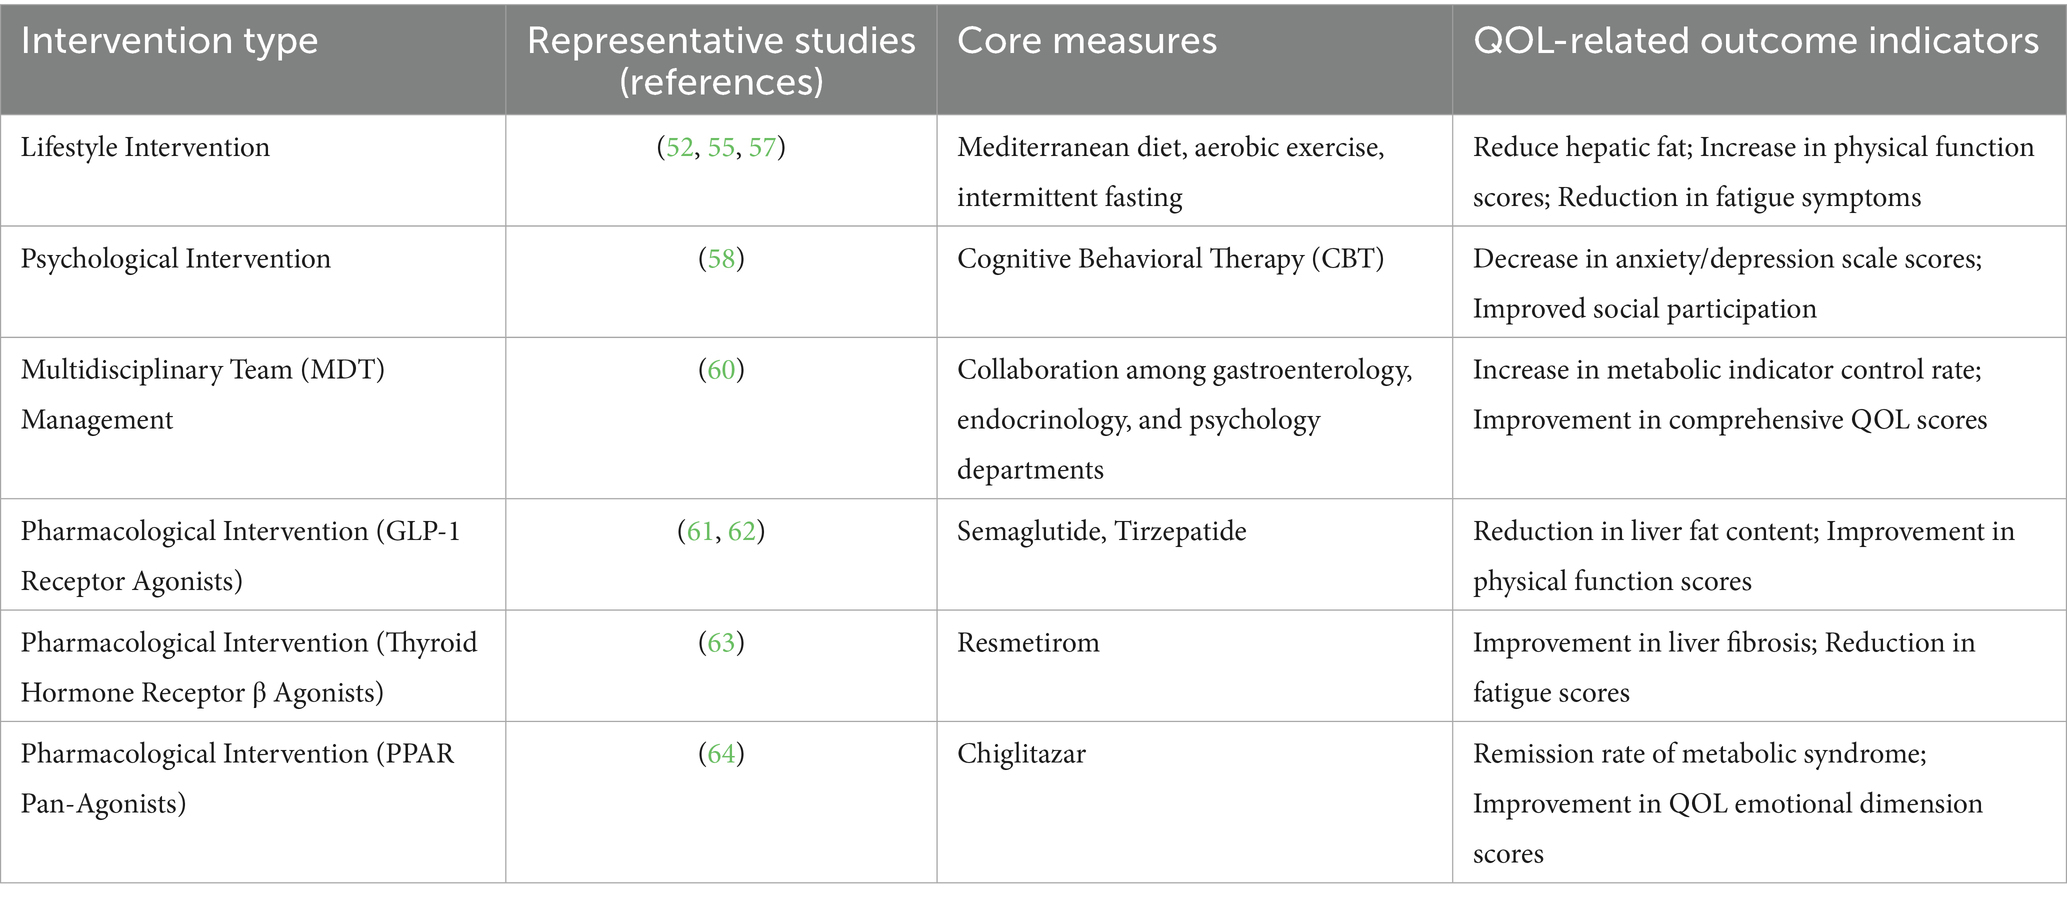This screenshot has width=2067, height=901.
Task: Open reference link 57
Action: click(761, 148)
